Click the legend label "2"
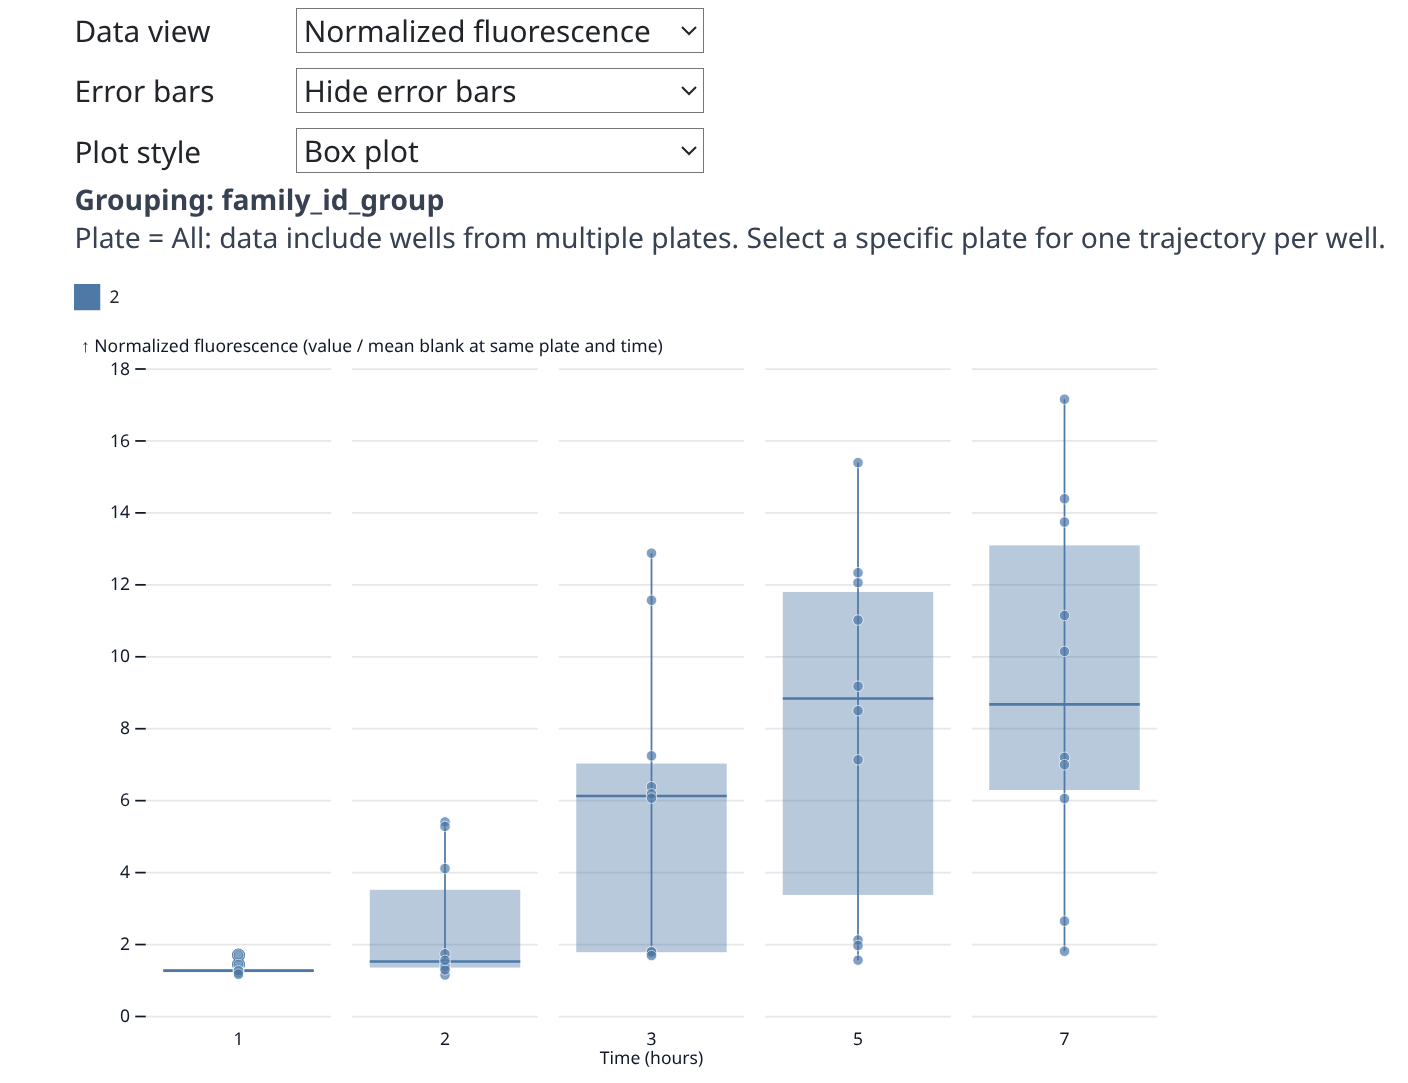Viewport: 1408px width, 1083px height. [115, 297]
